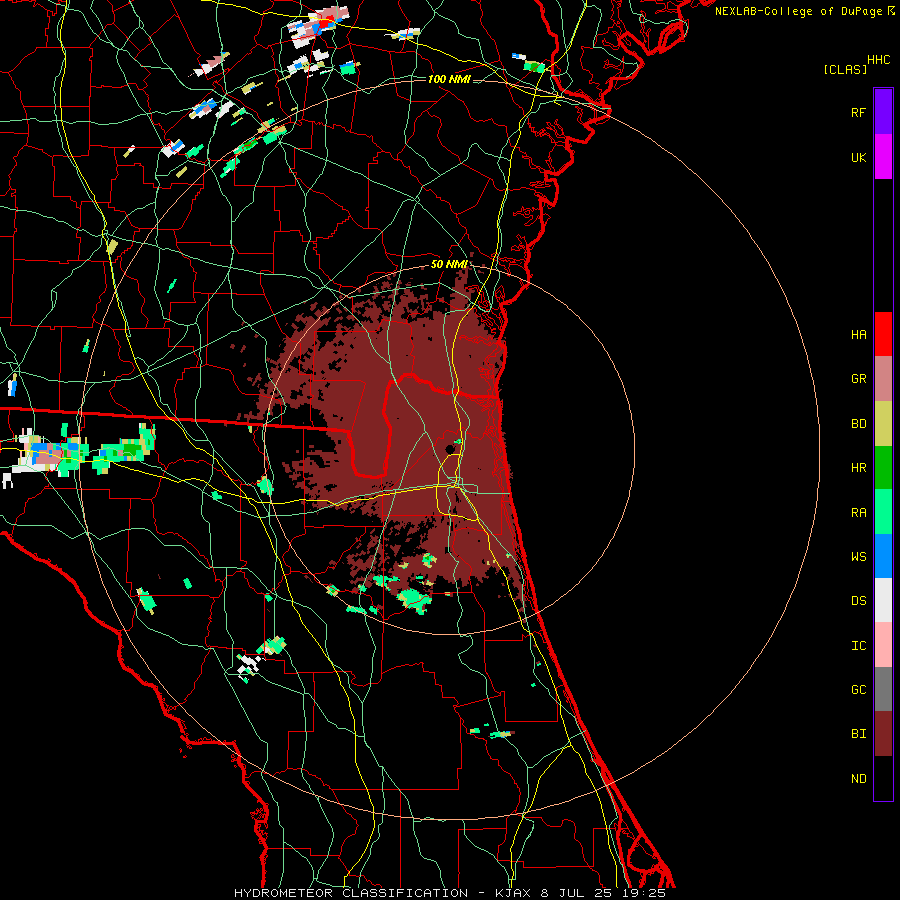Viewport: 900px width, 900px height.
Task: Click the HYDROMETEOR CLASSIFICATION title text
Action: 351,893
